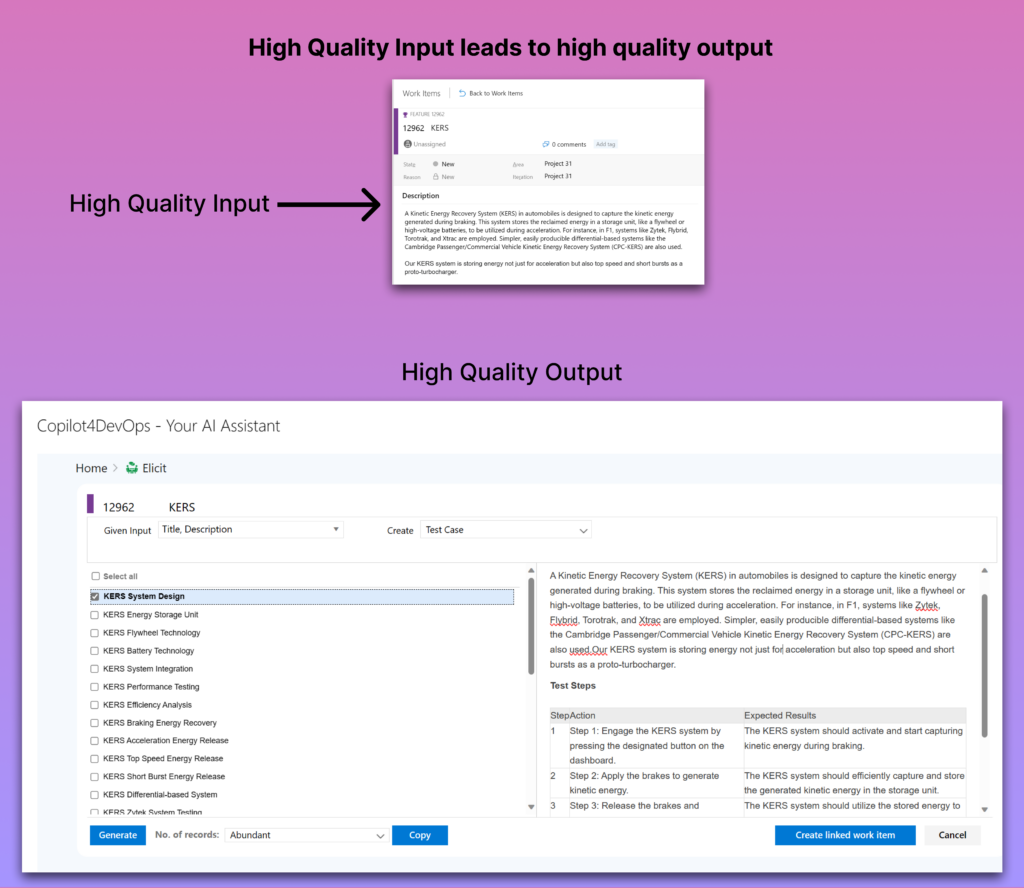
Task: Click the Add tag button
Action: pyautogui.click(x=605, y=144)
